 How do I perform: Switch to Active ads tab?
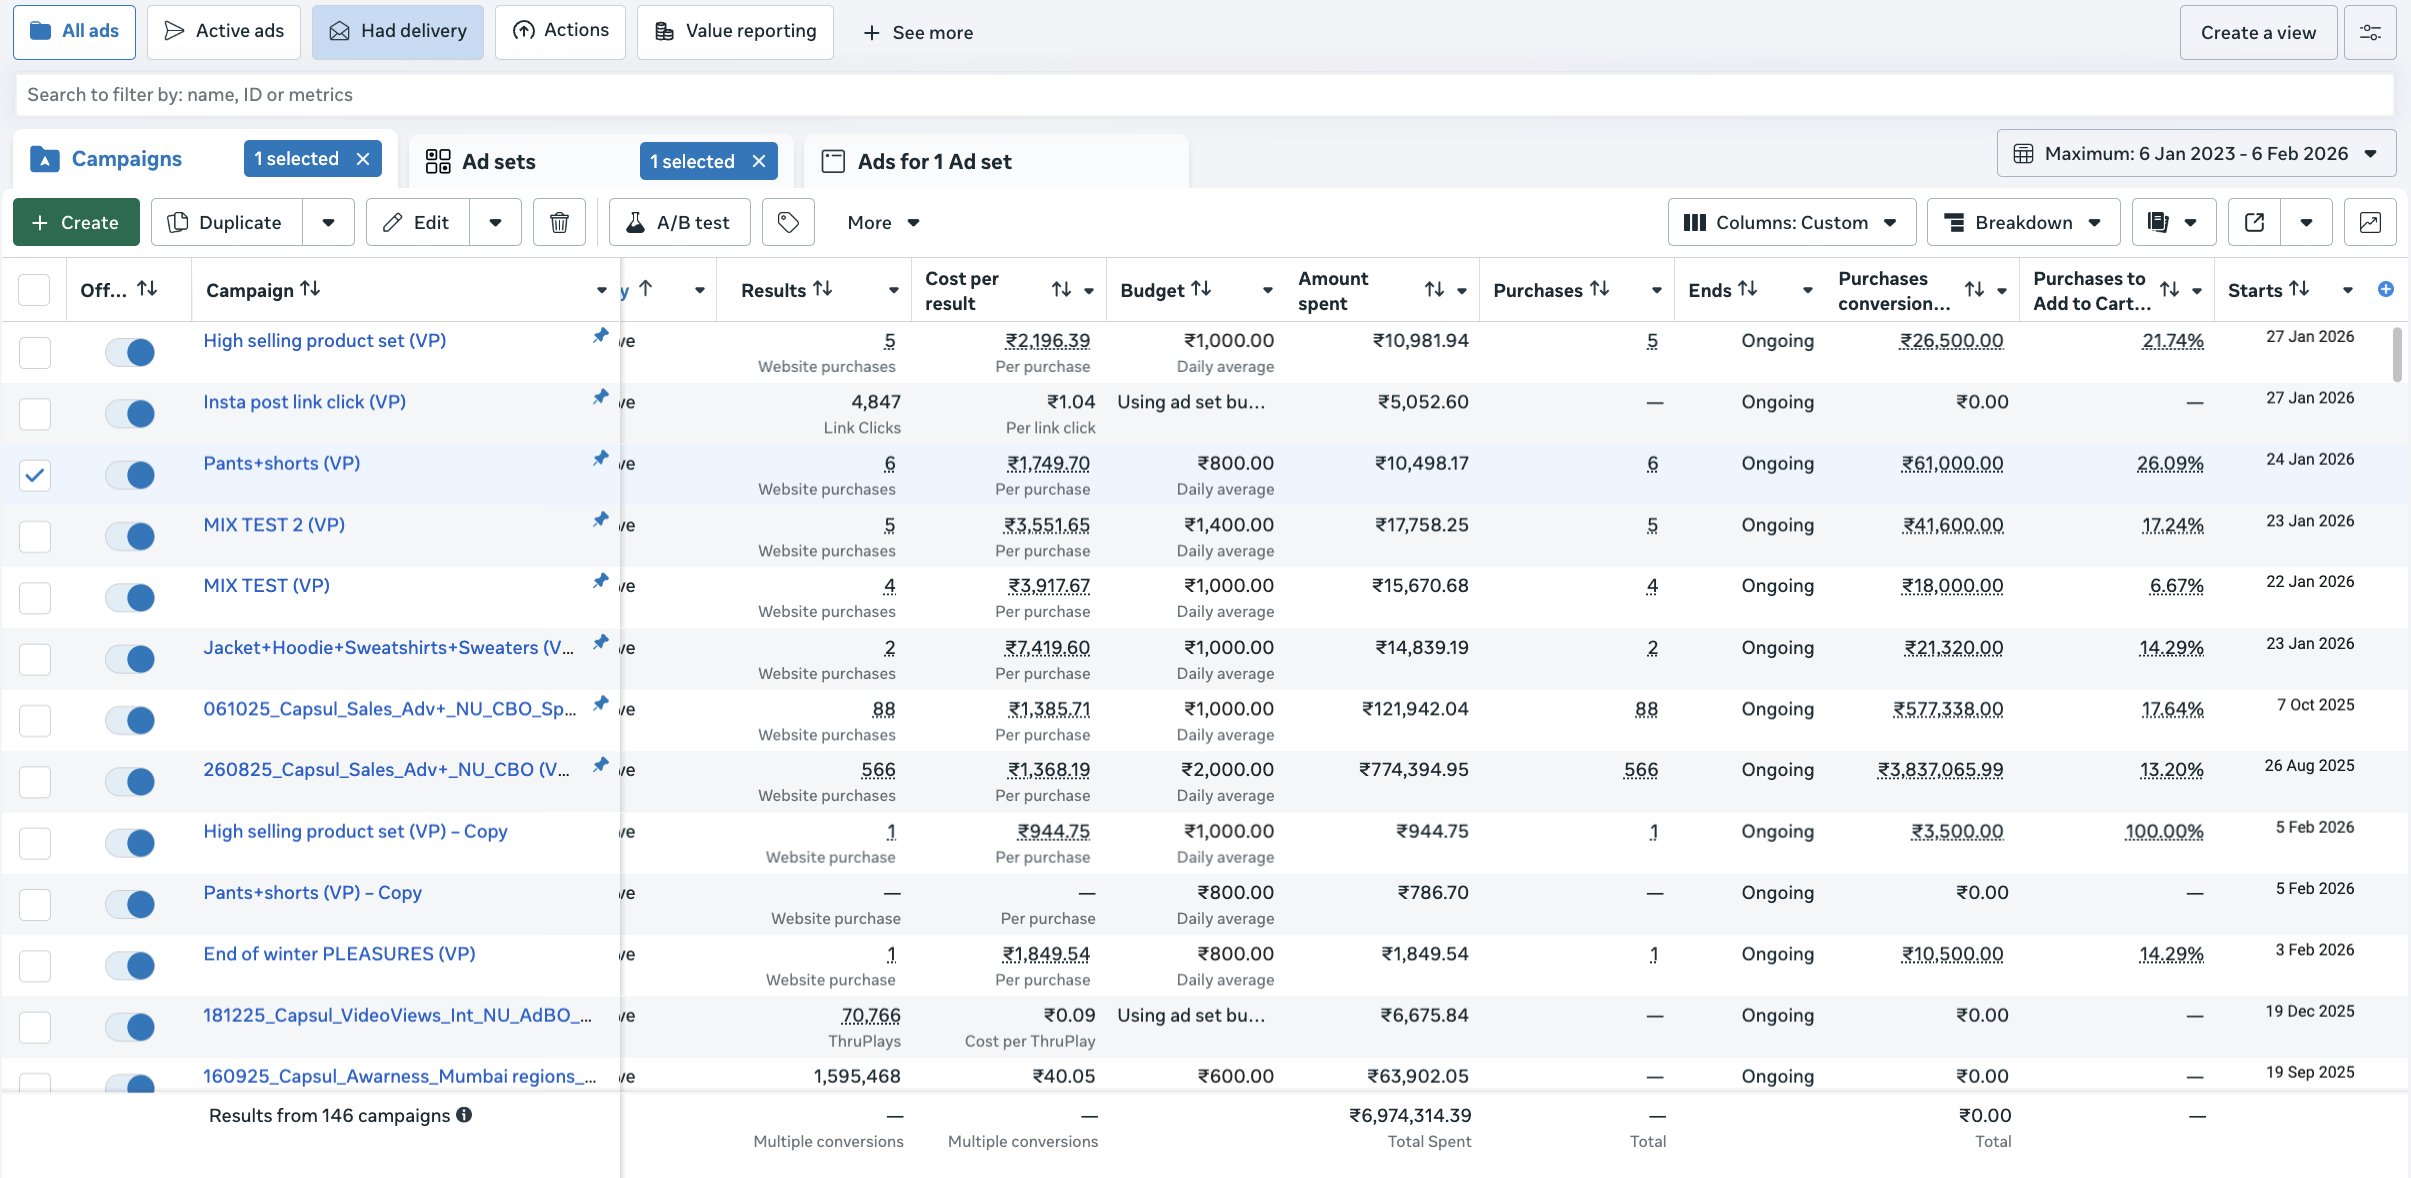224,31
